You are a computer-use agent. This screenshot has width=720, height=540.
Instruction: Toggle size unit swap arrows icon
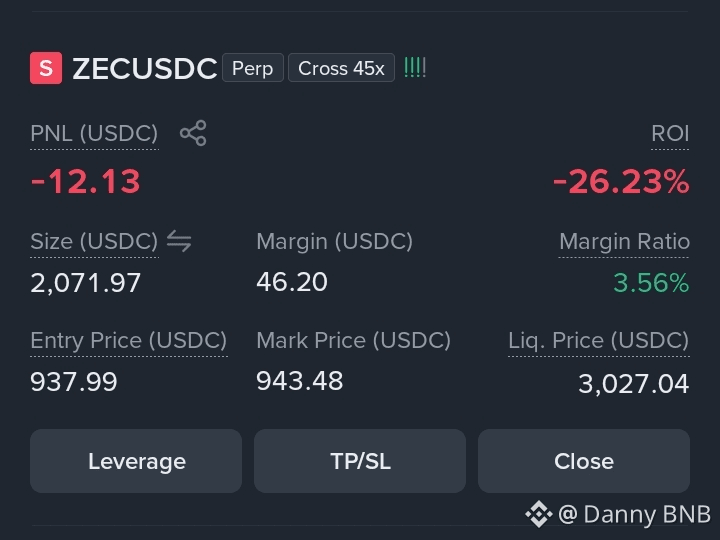click(x=179, y=241)
